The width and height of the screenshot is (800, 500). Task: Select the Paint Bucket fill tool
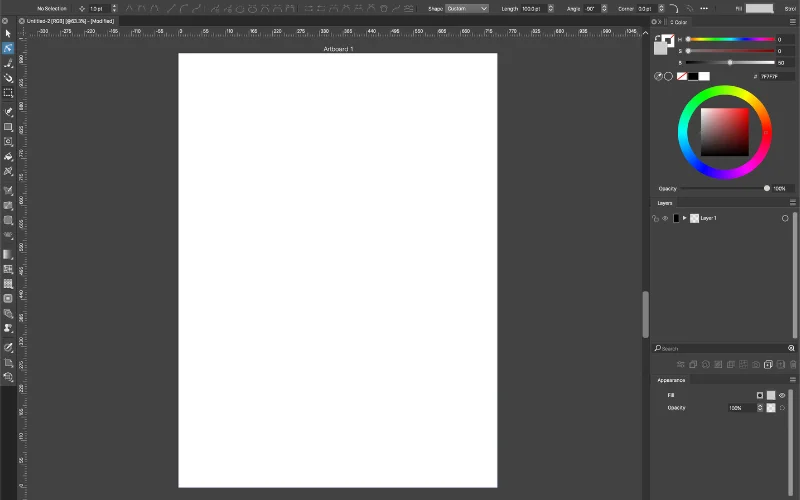[8, 157]
